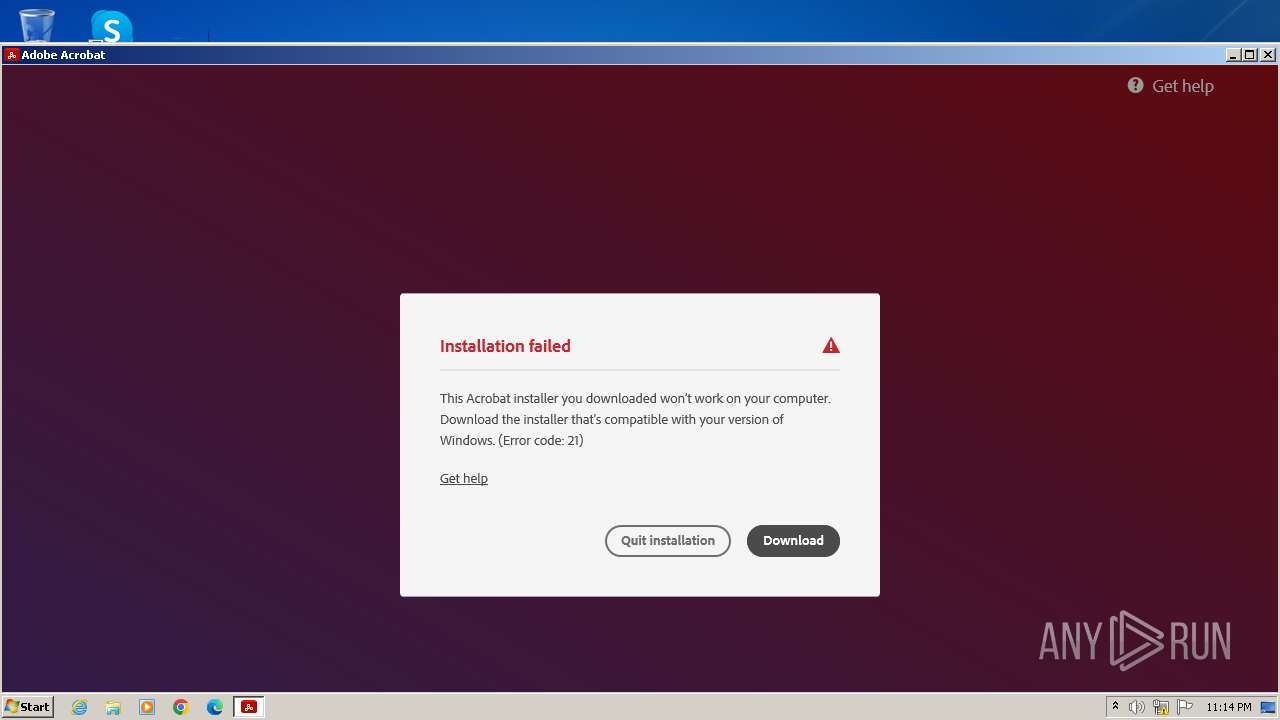This screenshot has height=720, width=1280.
Task: Select Adobe Acrobat installer taskbar button
Action: (249, 707)
